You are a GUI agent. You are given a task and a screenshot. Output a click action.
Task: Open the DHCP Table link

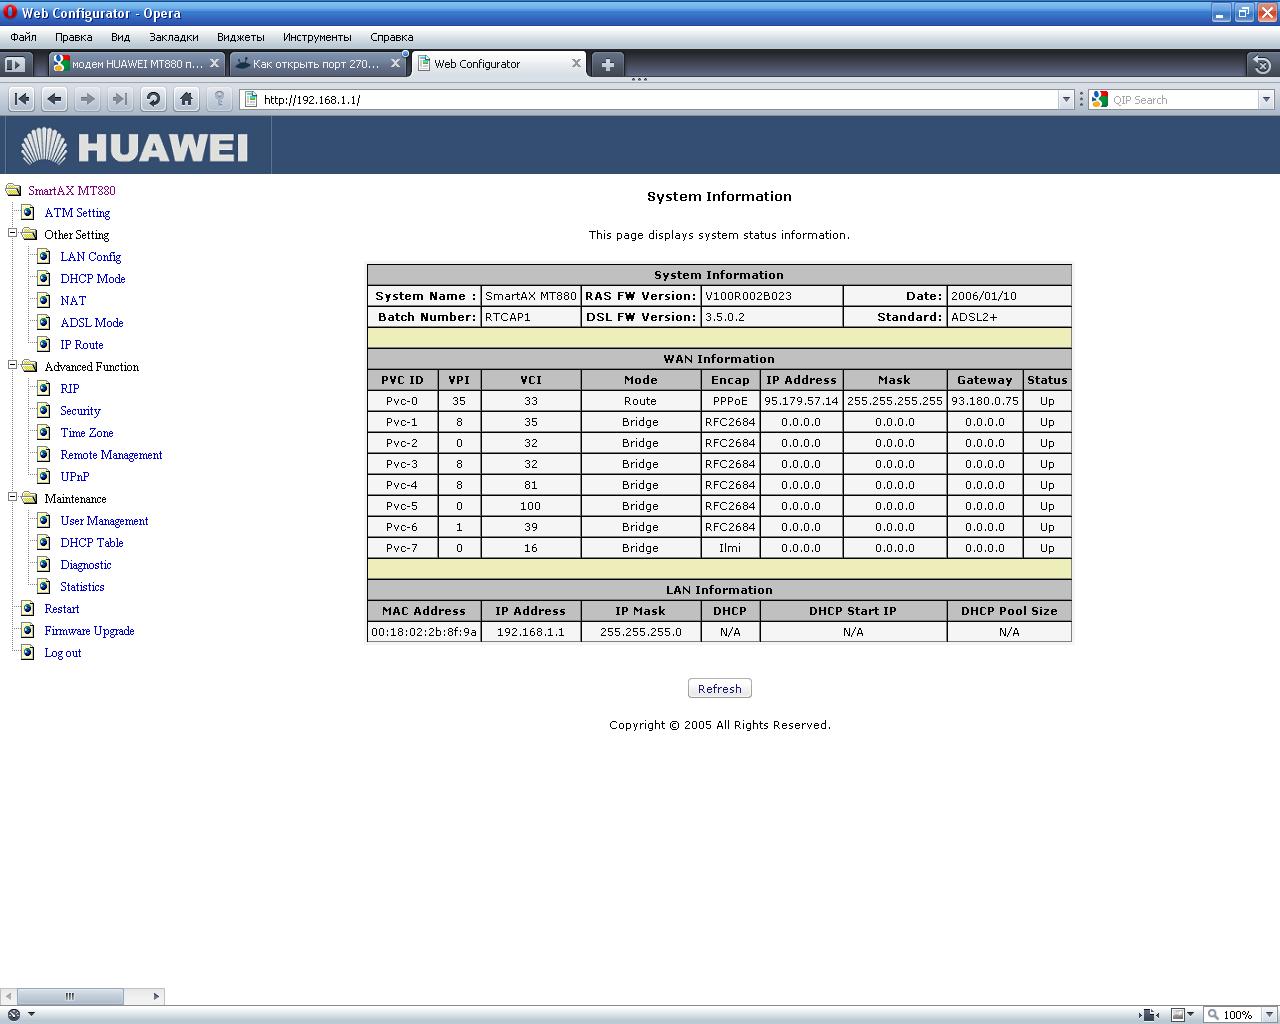point(92,542)
